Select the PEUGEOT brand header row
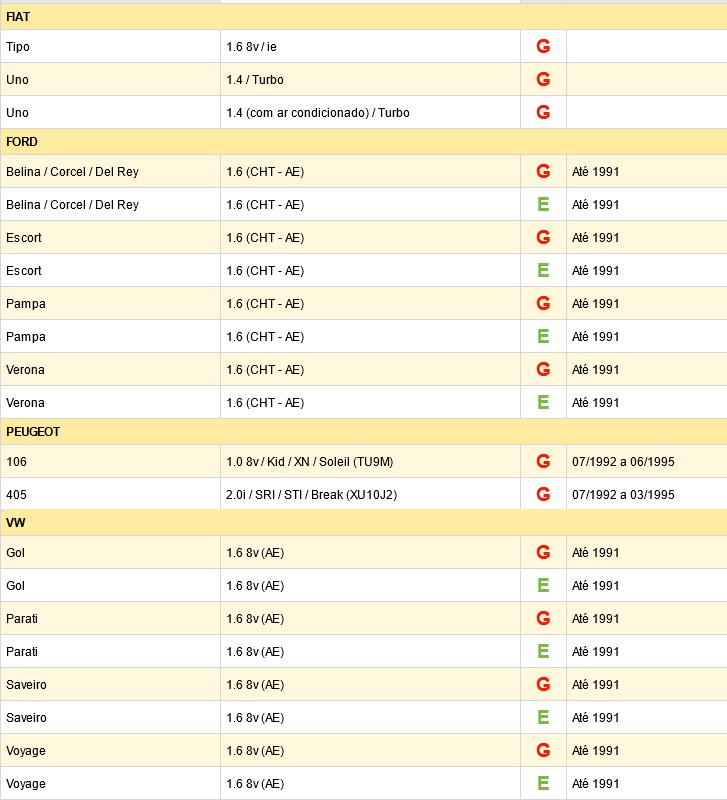 pyautogui.click(x=364, y=432)
